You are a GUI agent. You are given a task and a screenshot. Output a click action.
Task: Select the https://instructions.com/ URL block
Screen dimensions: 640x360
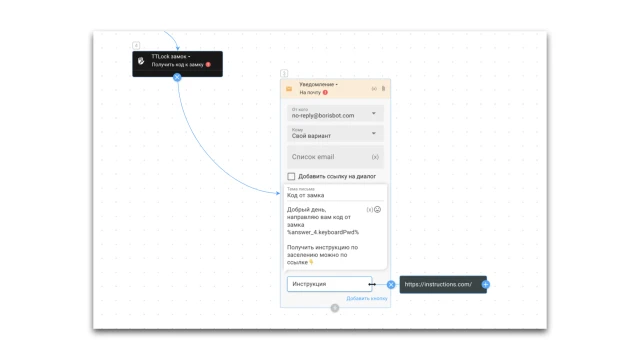tap(443, 284)
